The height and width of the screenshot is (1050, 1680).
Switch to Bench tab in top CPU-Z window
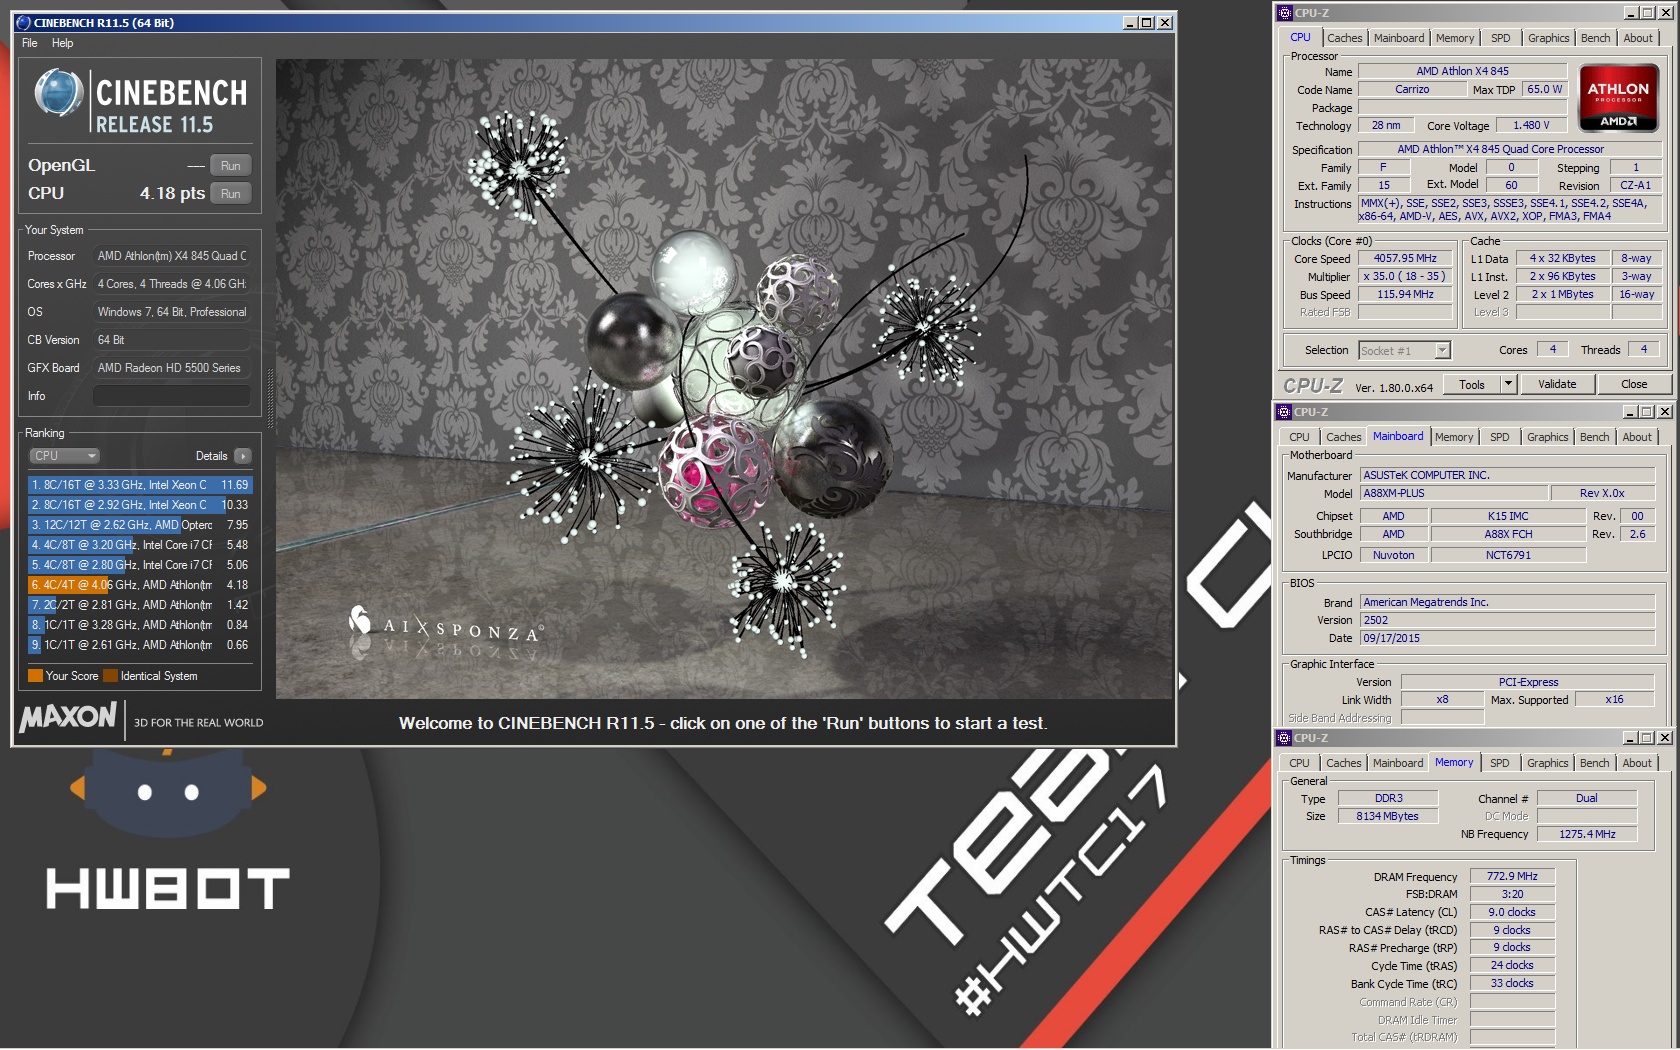(1595, 38)
